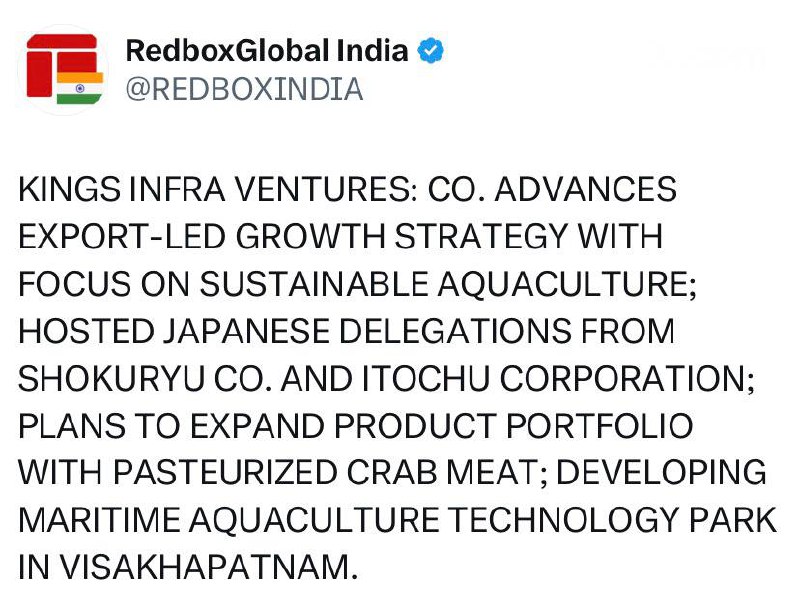
Task: Click the blue verified checkmark badge
Action: [430, 50]
